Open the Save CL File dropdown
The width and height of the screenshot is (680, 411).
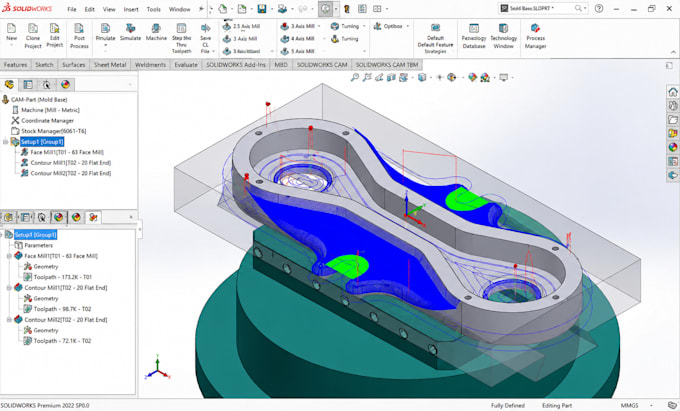[x=213, y=51]
